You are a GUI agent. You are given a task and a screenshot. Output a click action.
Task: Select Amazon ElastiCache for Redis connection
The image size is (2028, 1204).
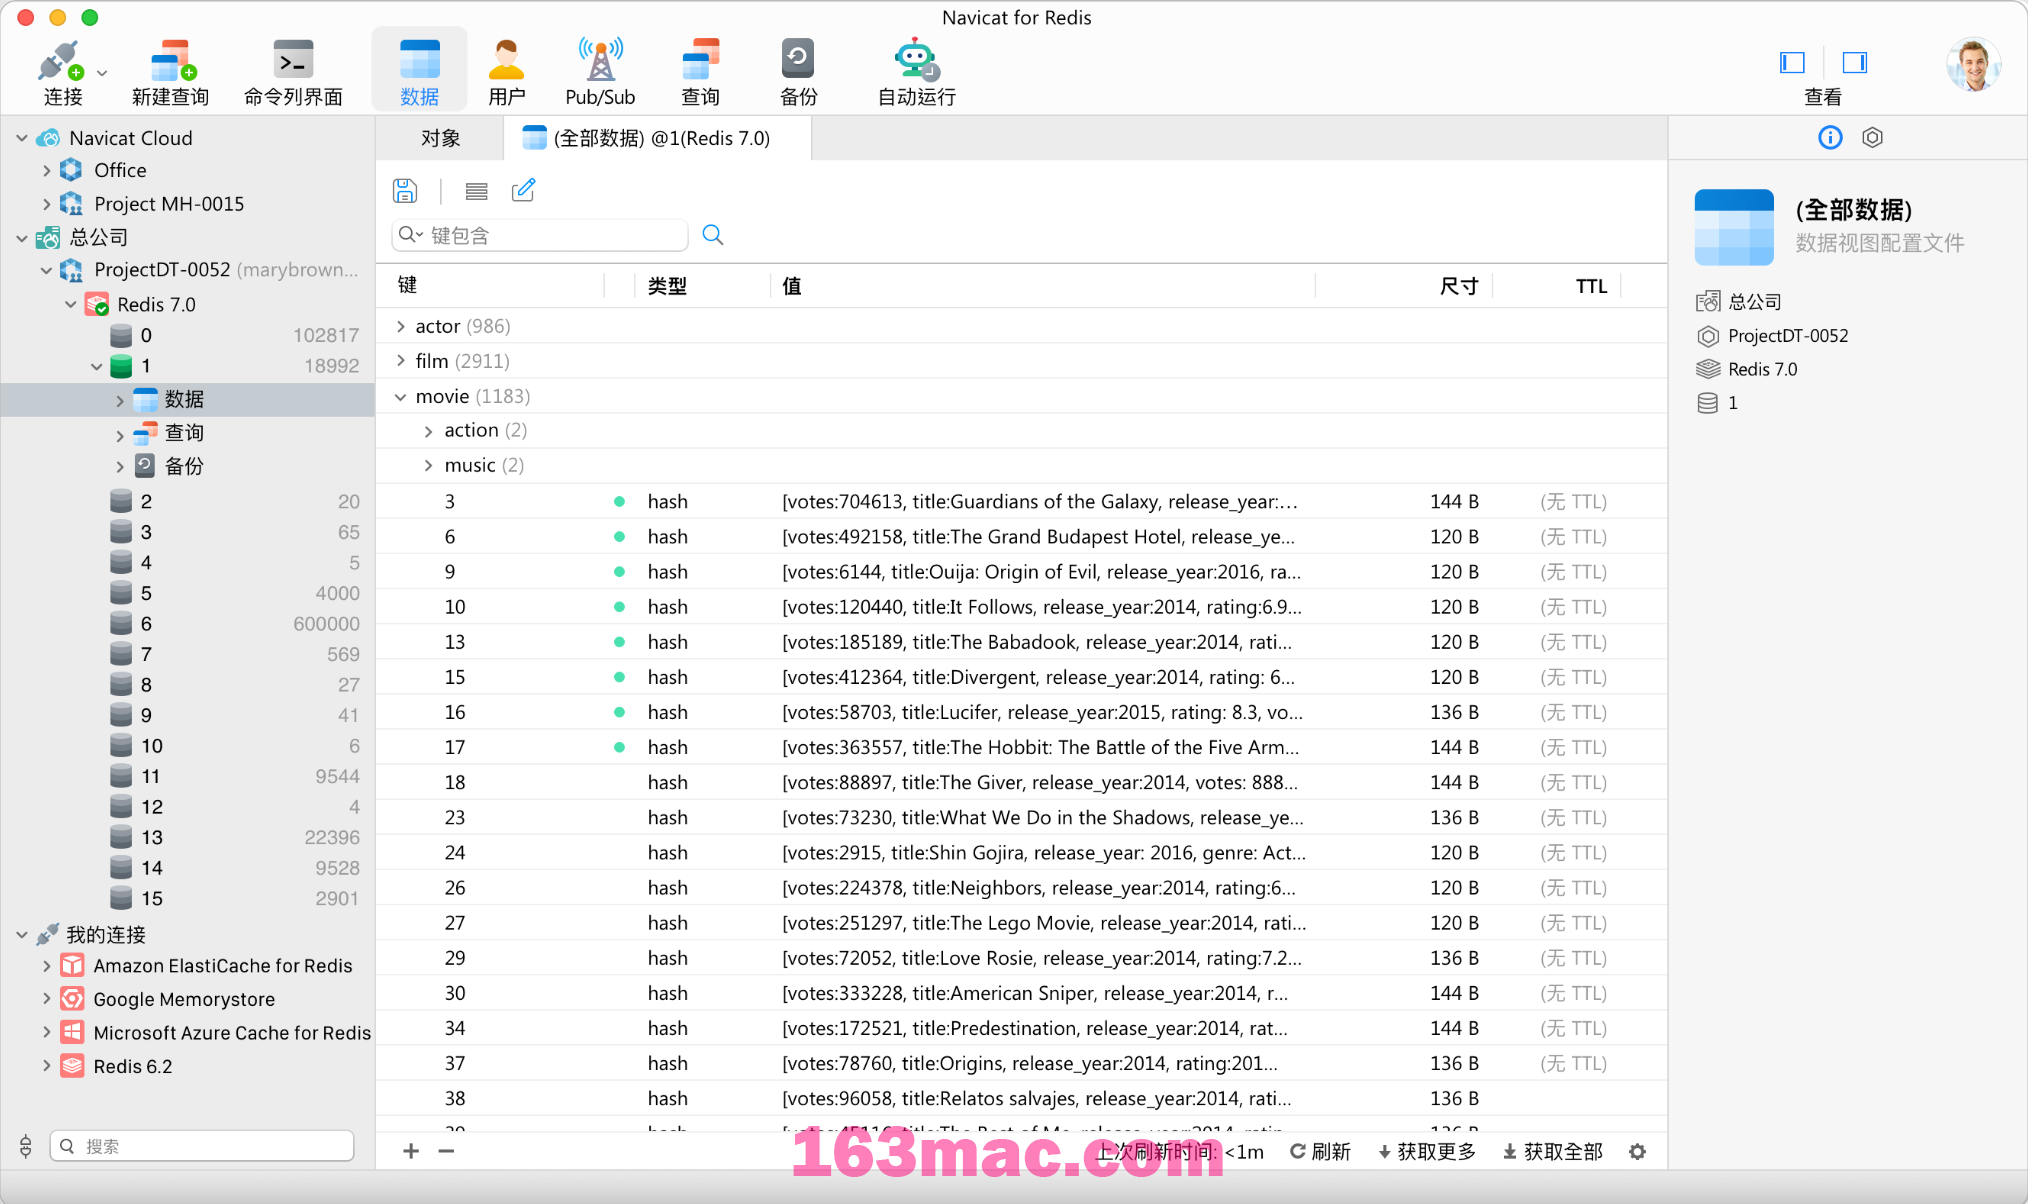[x=222, y=965]
